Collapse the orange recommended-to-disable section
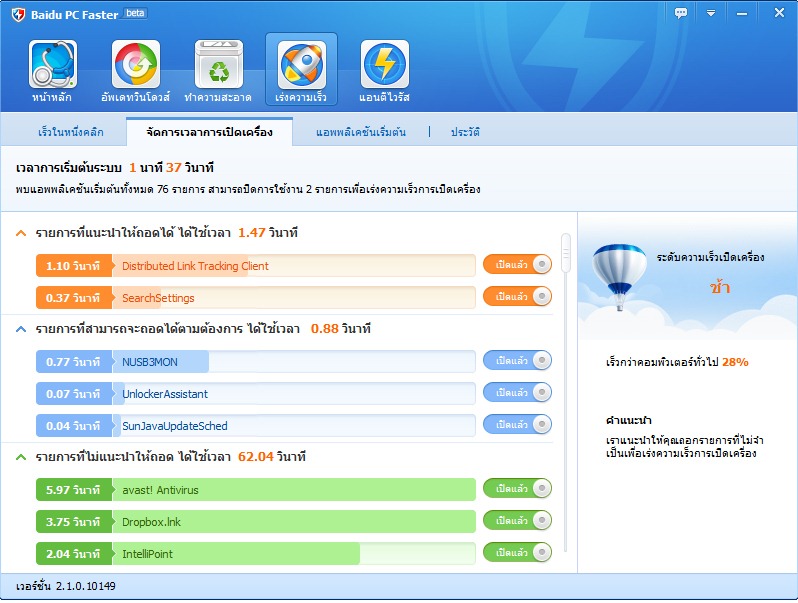 (x=21, y=233)
